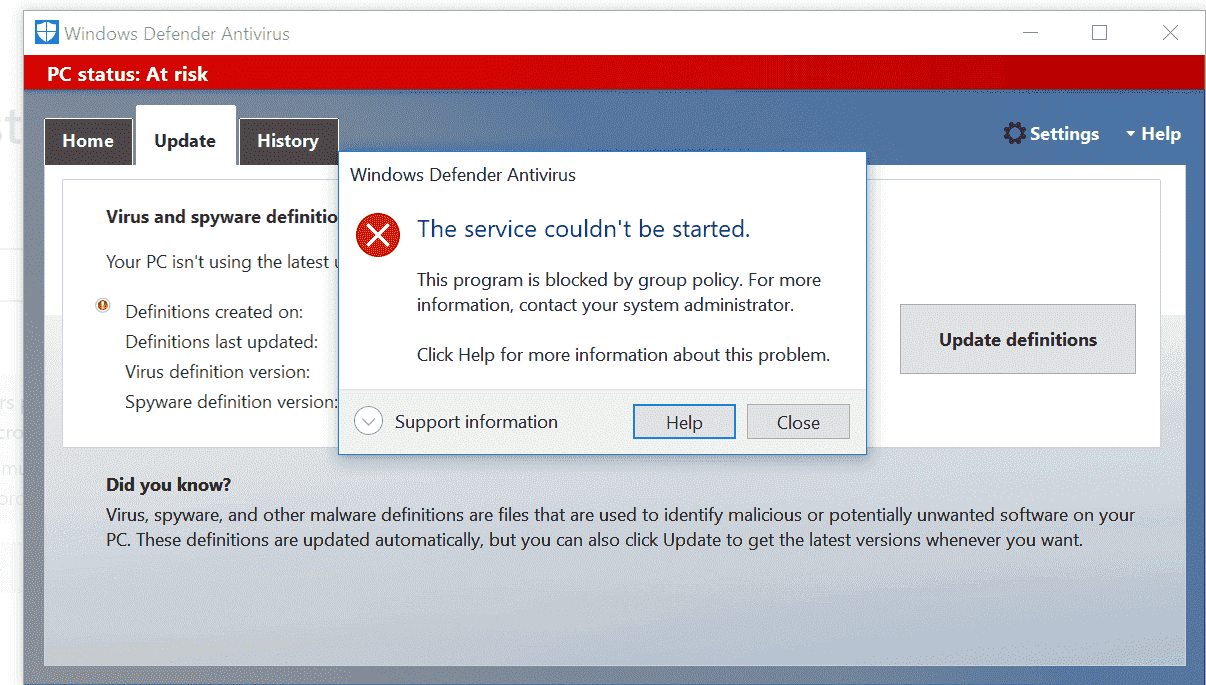Image resolution: width=1206 pixels, height=685 pixels.
Task: Click 'Definitions last updated:' label
Action: 222,342
